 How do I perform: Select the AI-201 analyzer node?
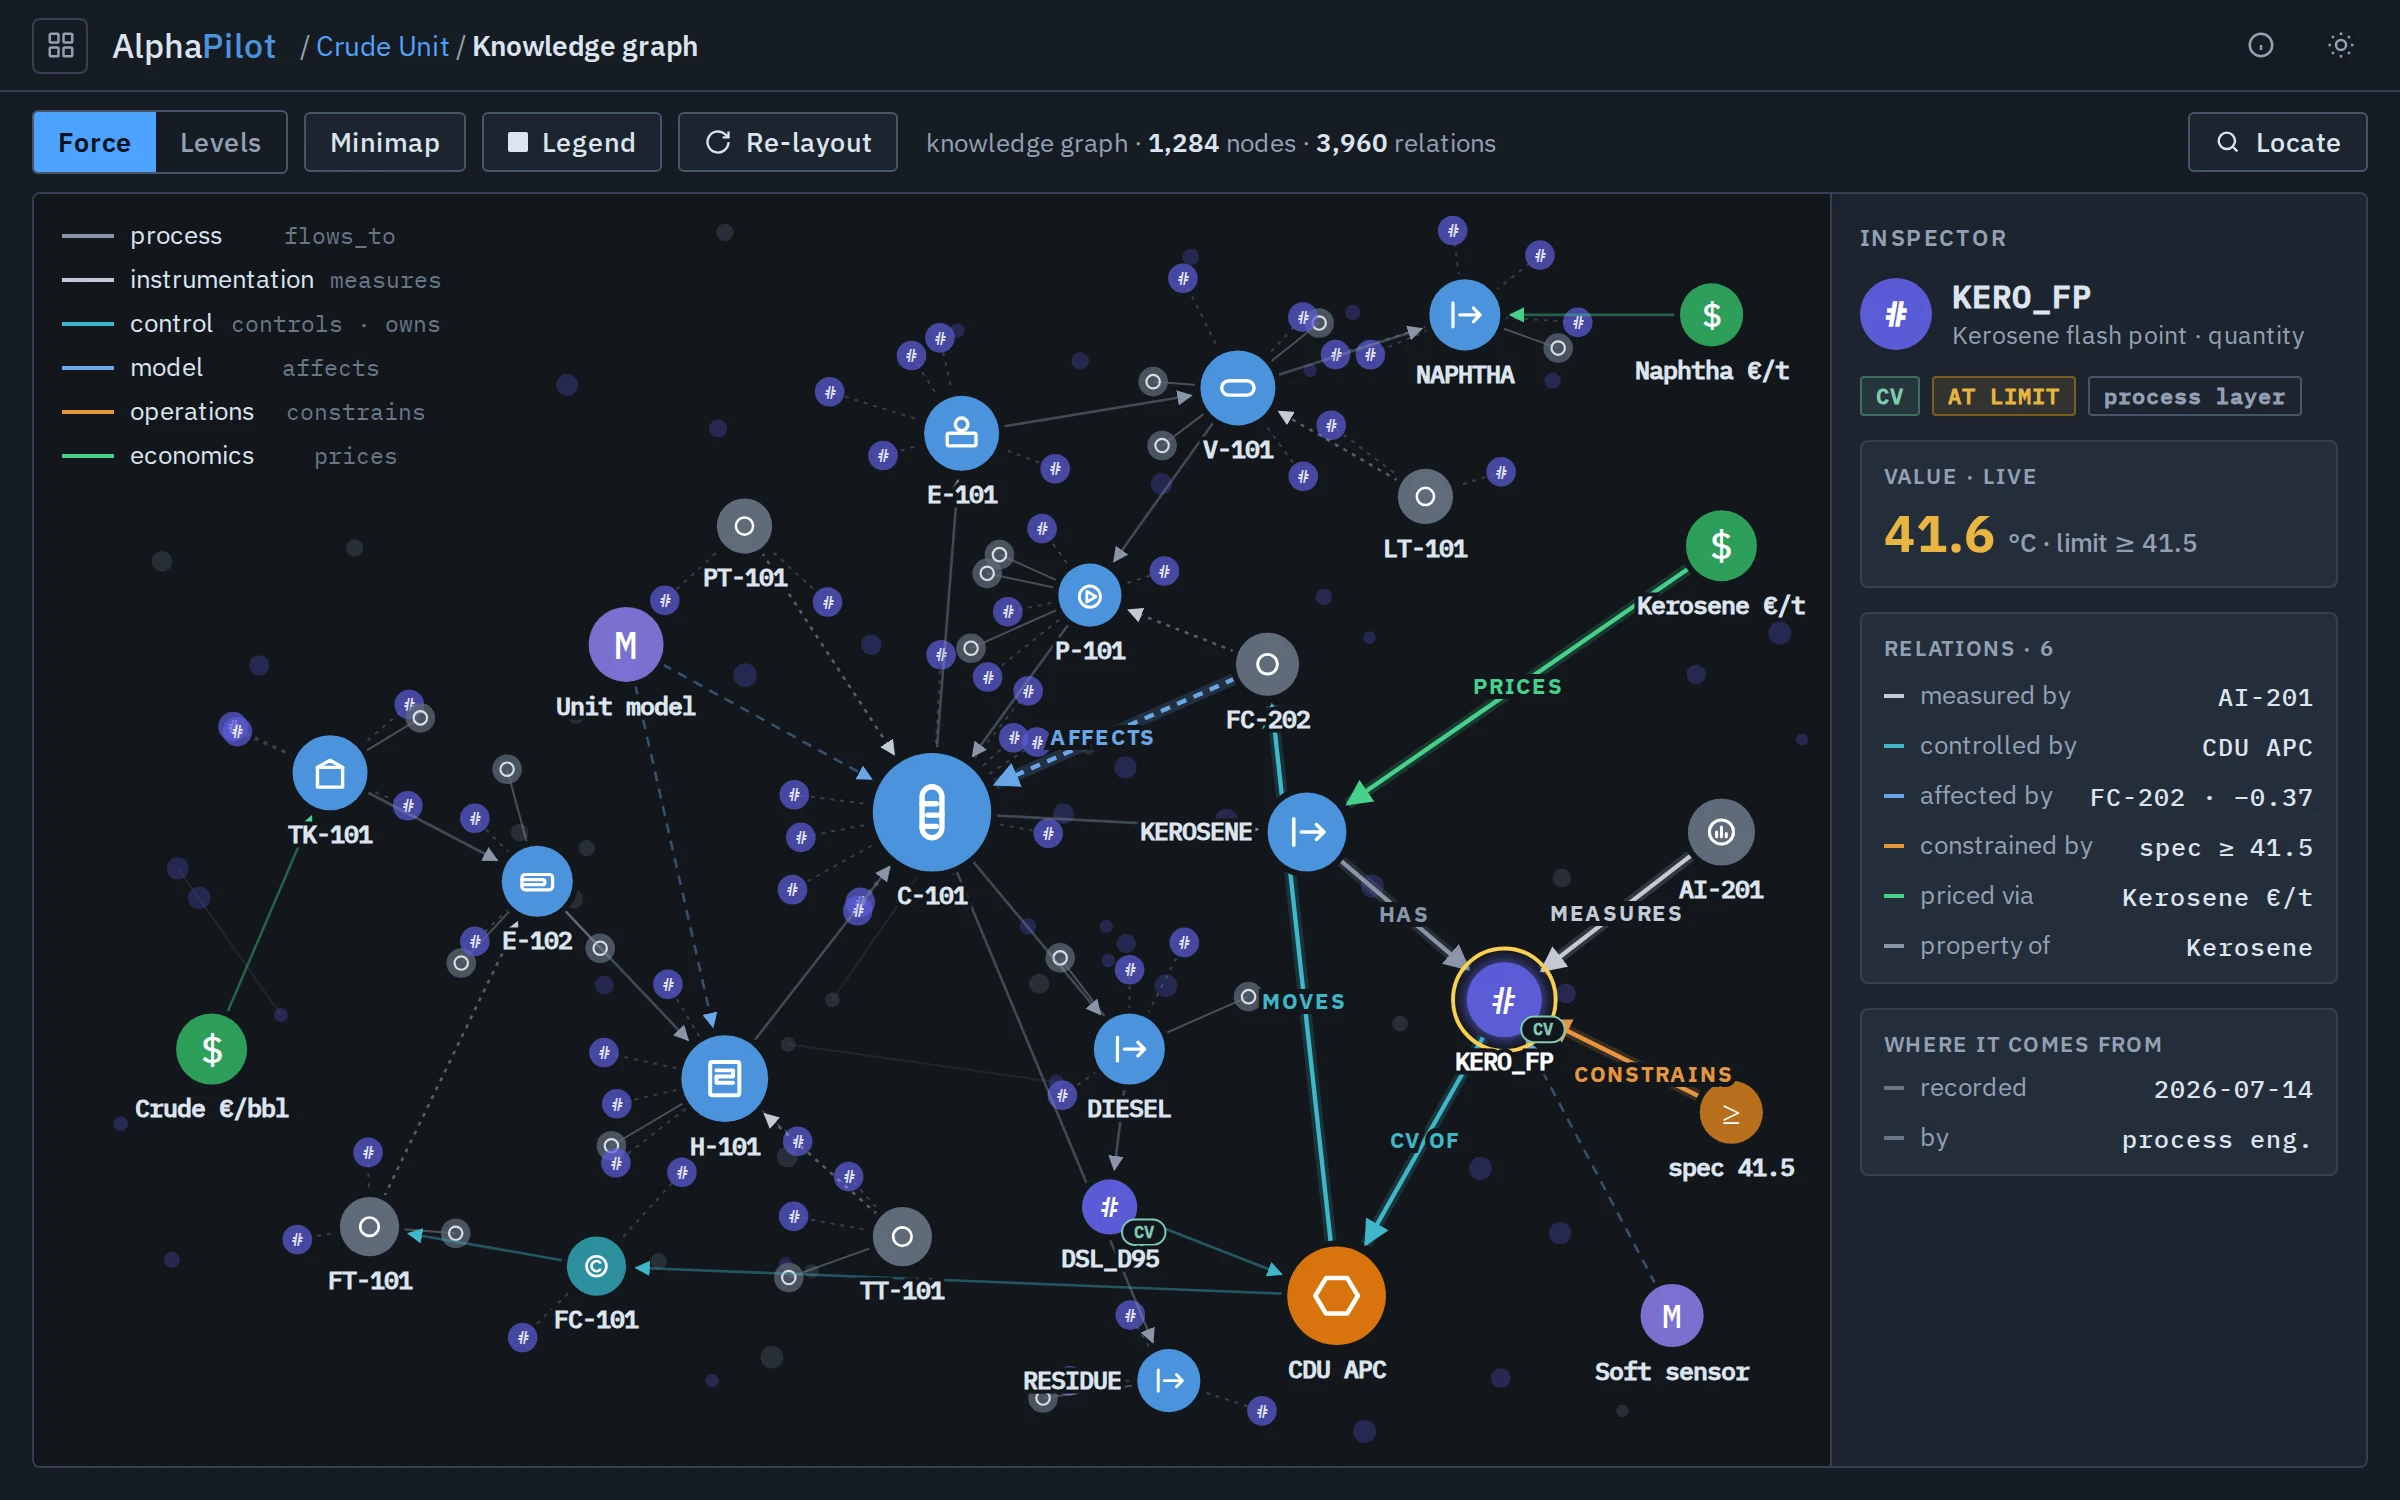(1720, 832)
